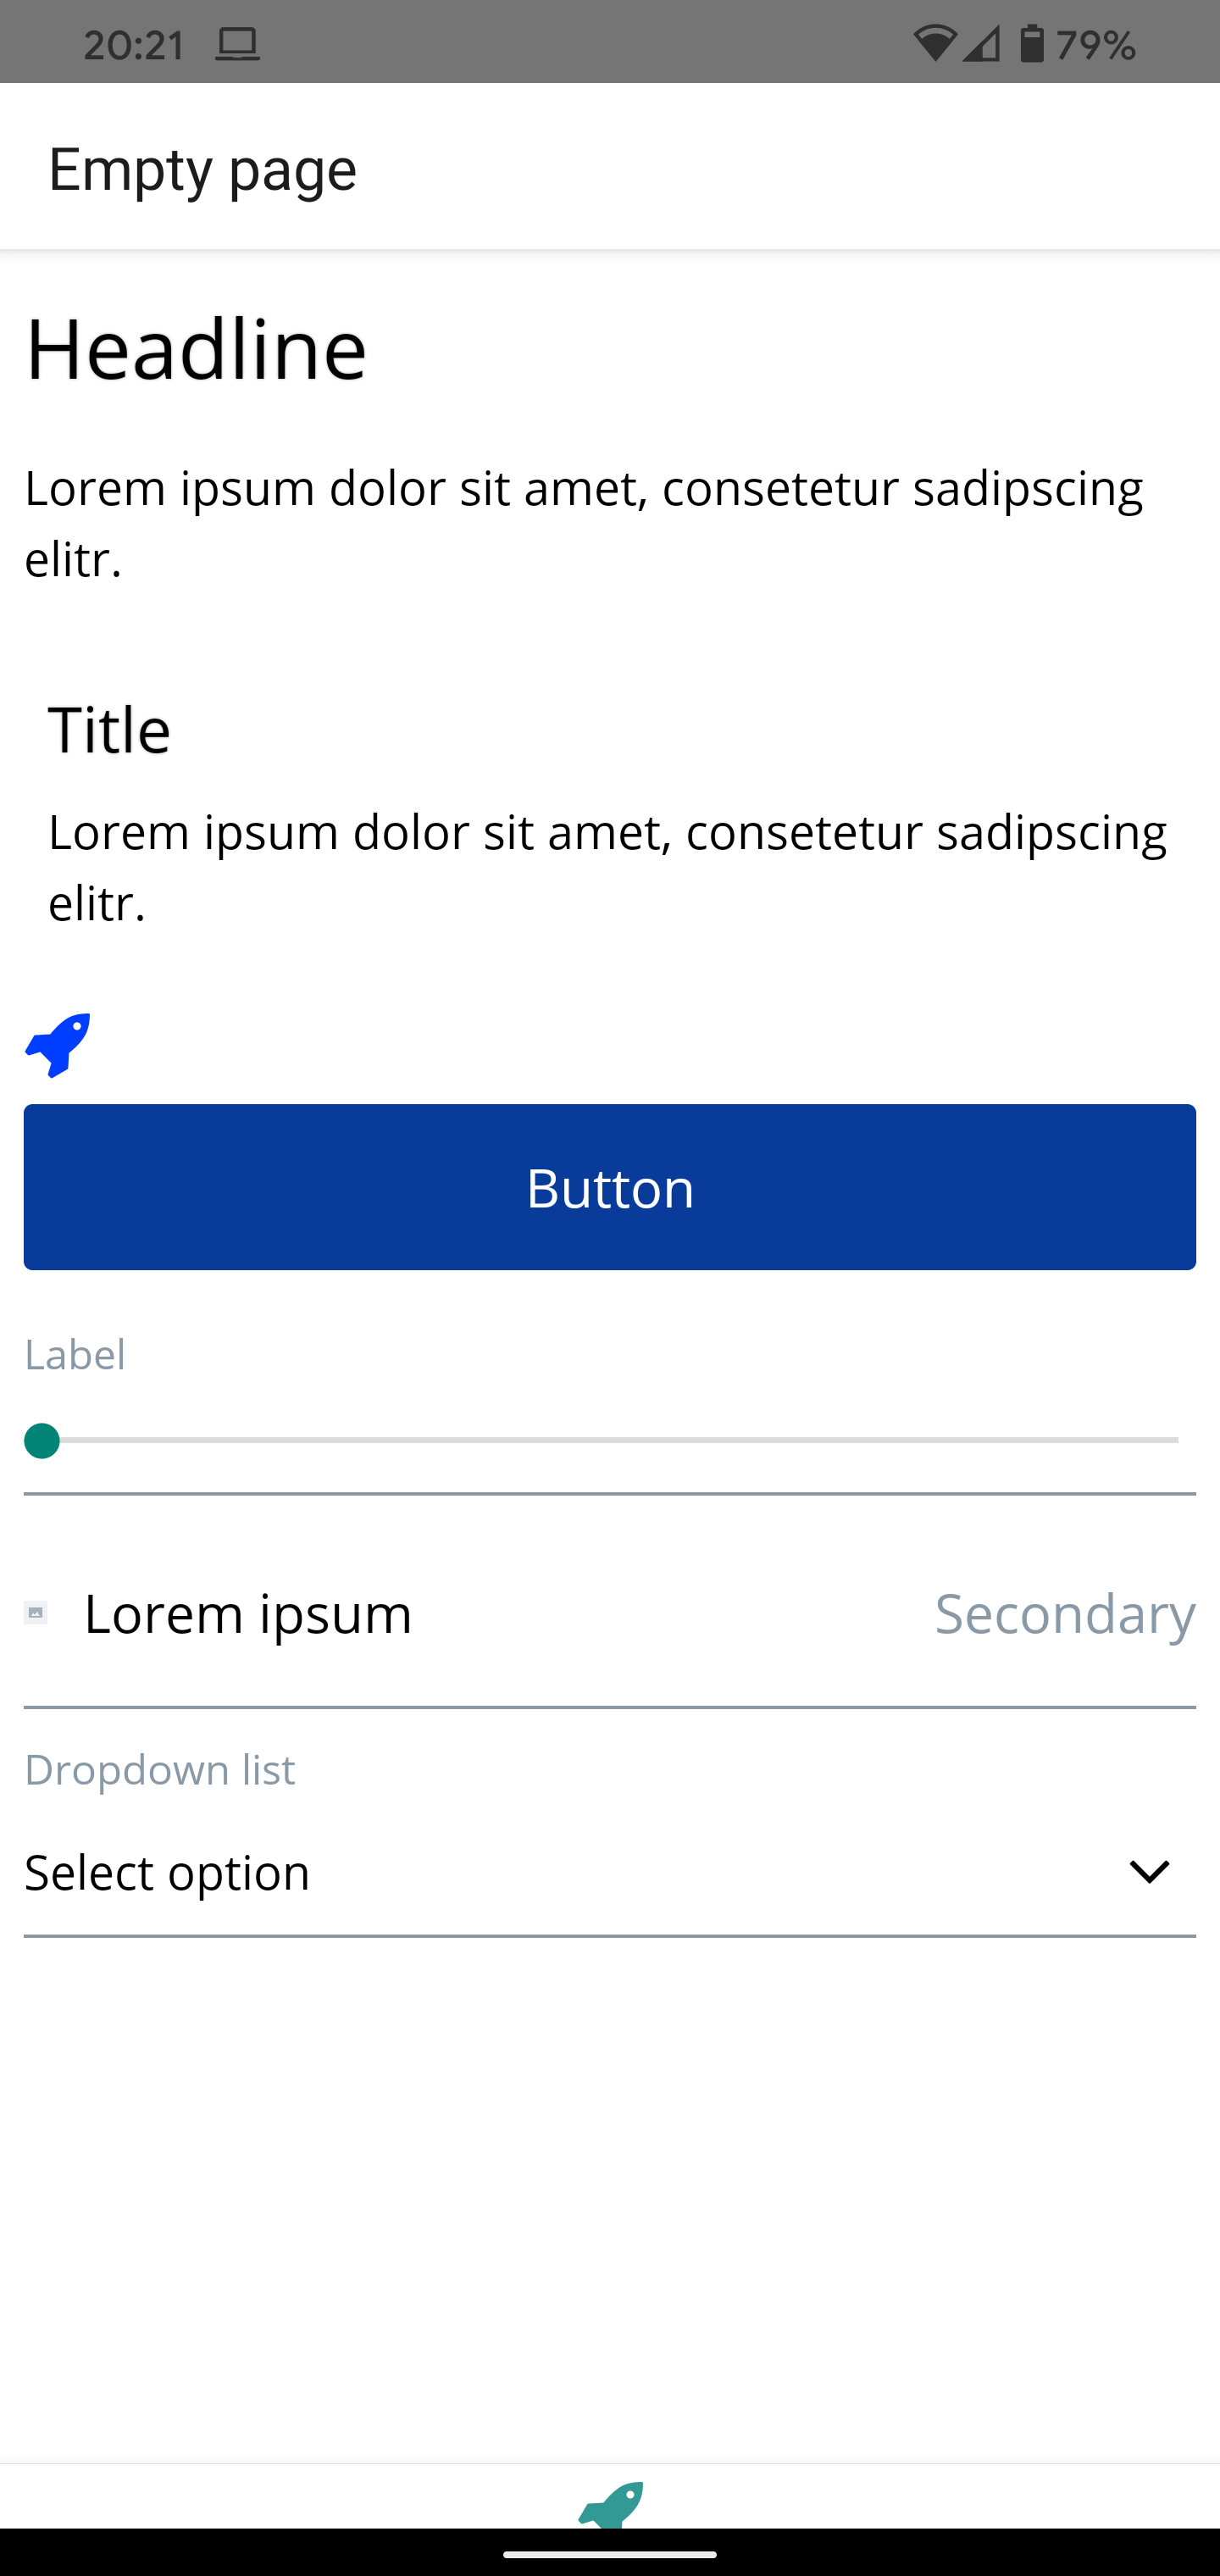Tap the cellular signal icon
The width and height of the screenshot is (1220, 2576).
click(x=981, y=44)
